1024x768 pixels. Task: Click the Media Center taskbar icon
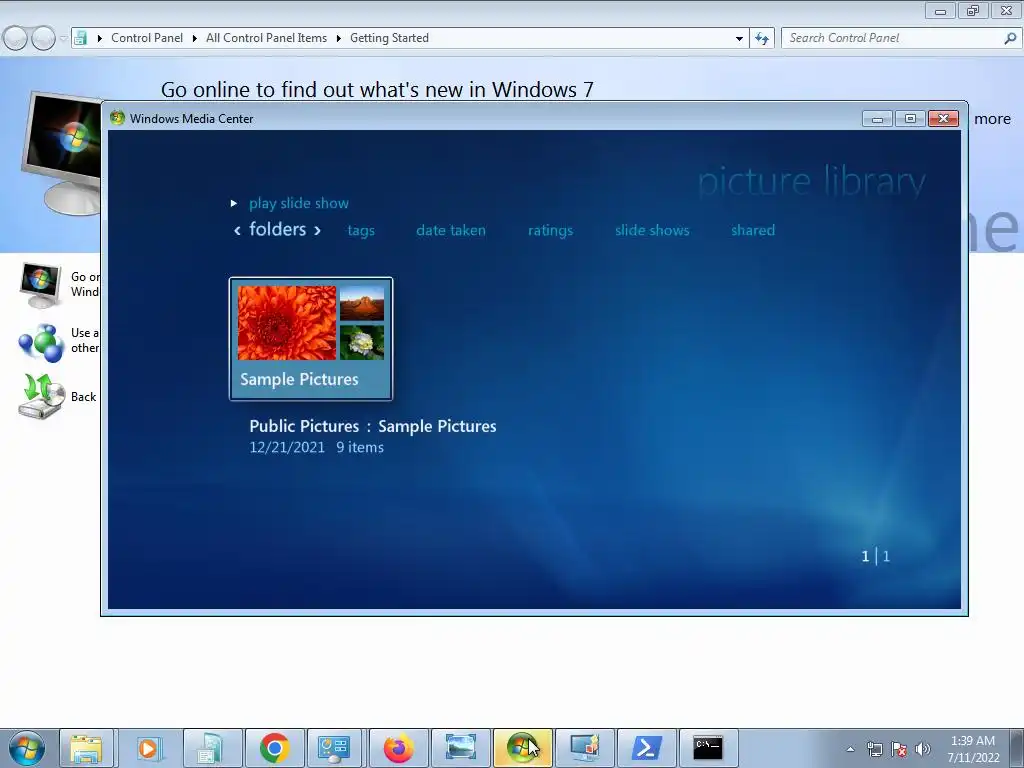coord(522,748)
